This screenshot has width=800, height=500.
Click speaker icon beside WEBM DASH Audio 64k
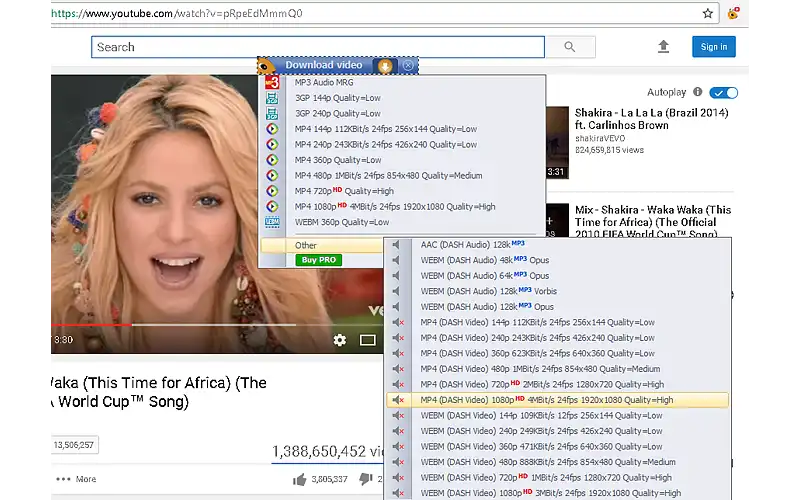[x=396, y=276]
